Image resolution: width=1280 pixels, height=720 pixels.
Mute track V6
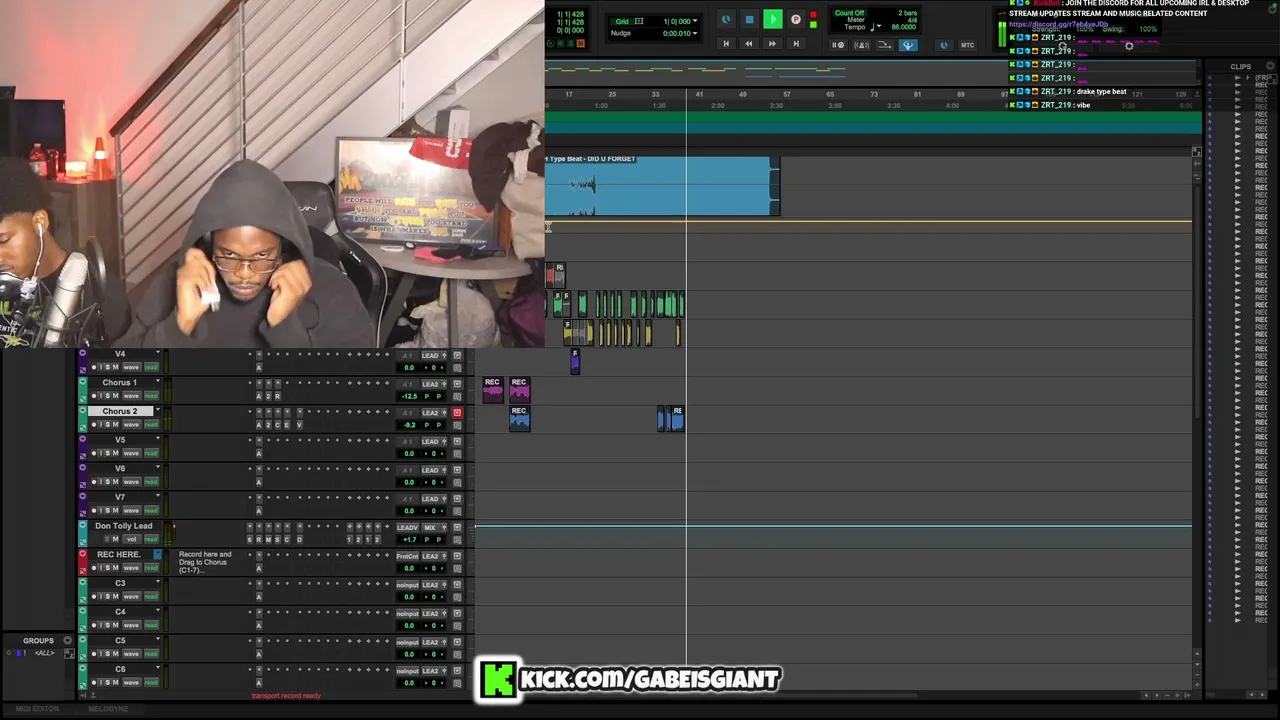click(115, 482)
